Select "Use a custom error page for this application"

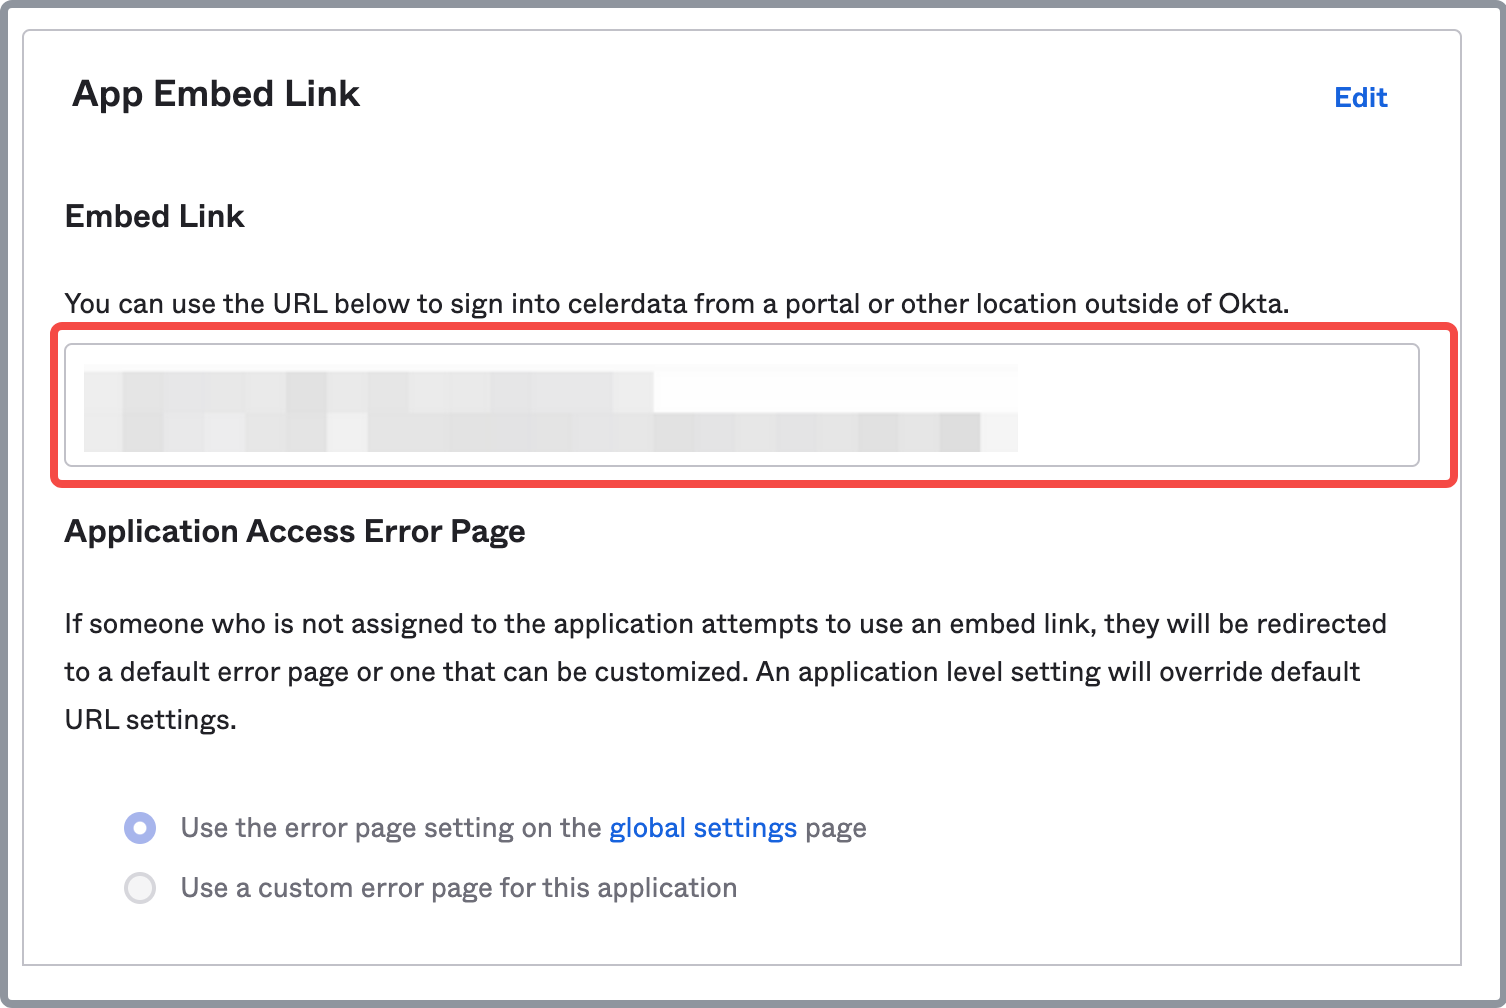point(140,888)
